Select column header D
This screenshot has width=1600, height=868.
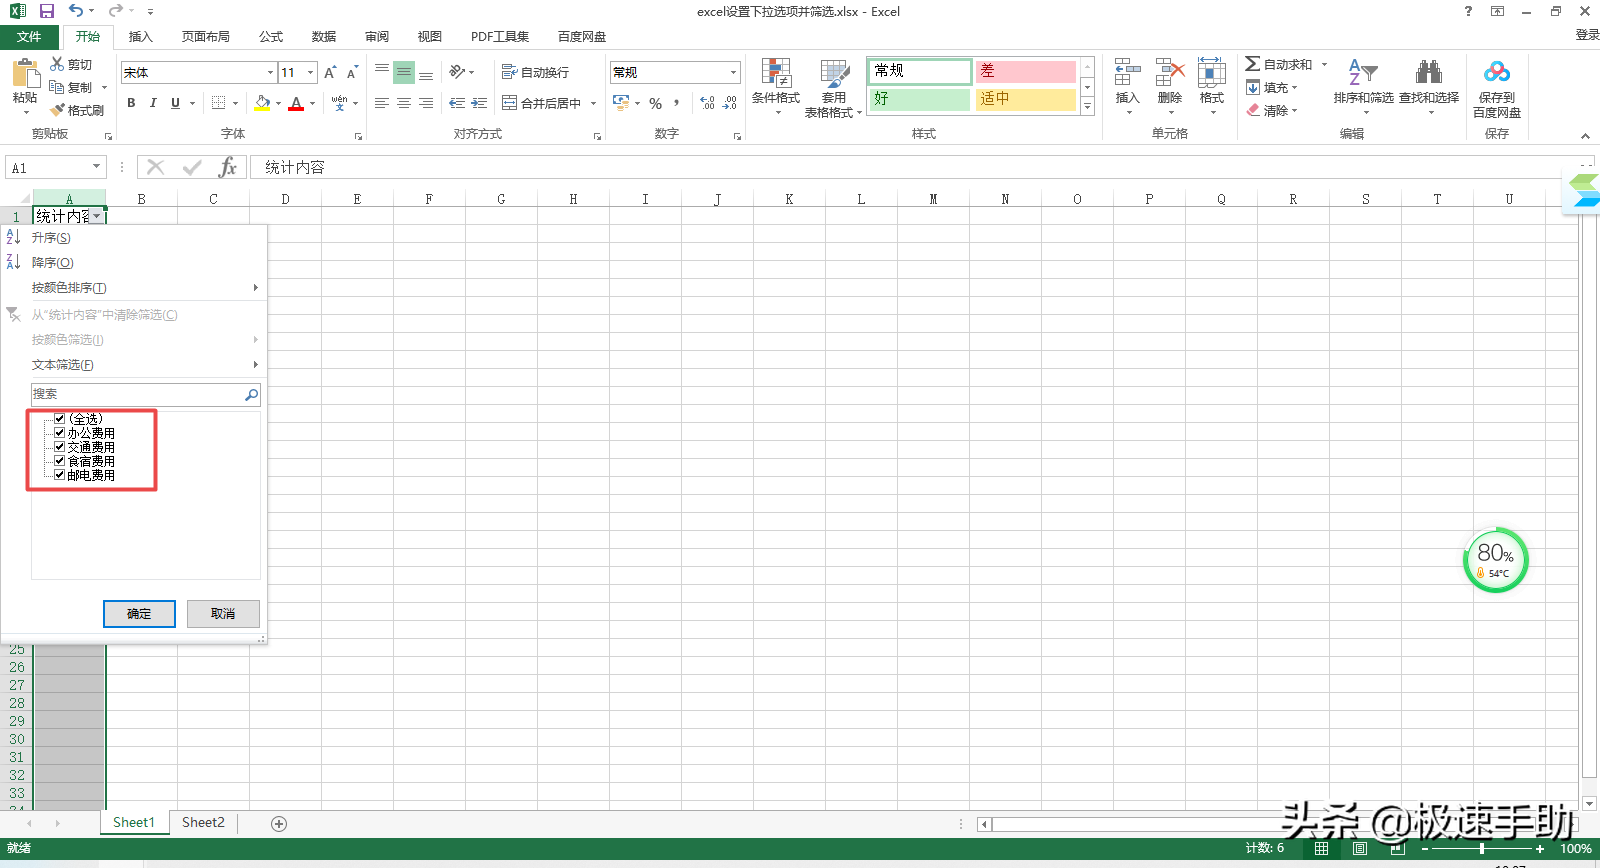[x=285, y=199]
